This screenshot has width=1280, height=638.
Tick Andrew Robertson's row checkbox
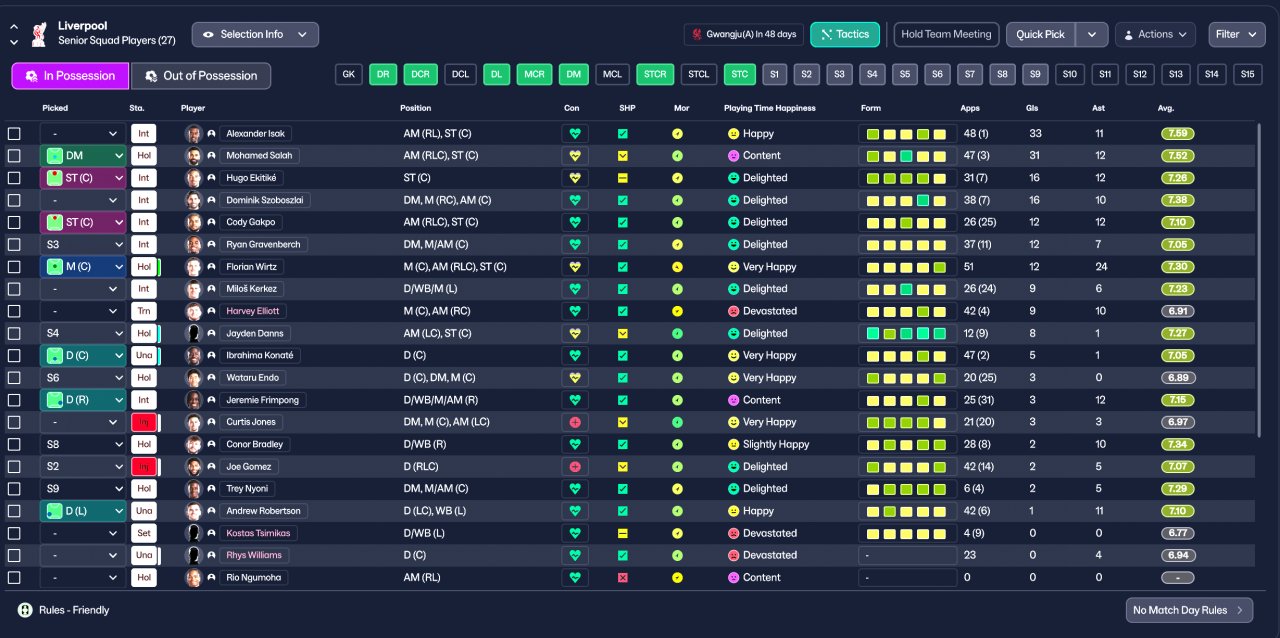[x=14, y=511]
